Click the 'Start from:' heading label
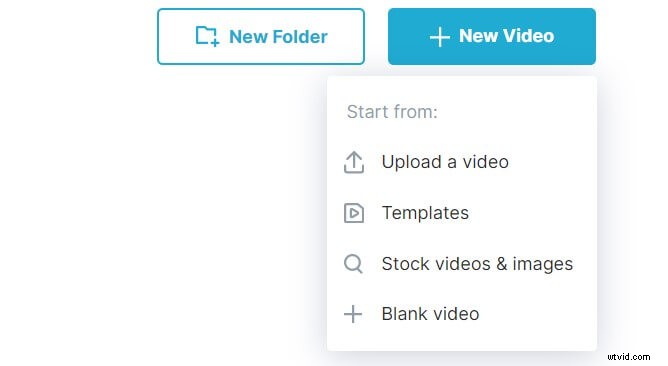The image size is (668, 366). pyautogui.click(x=392, y=112)
